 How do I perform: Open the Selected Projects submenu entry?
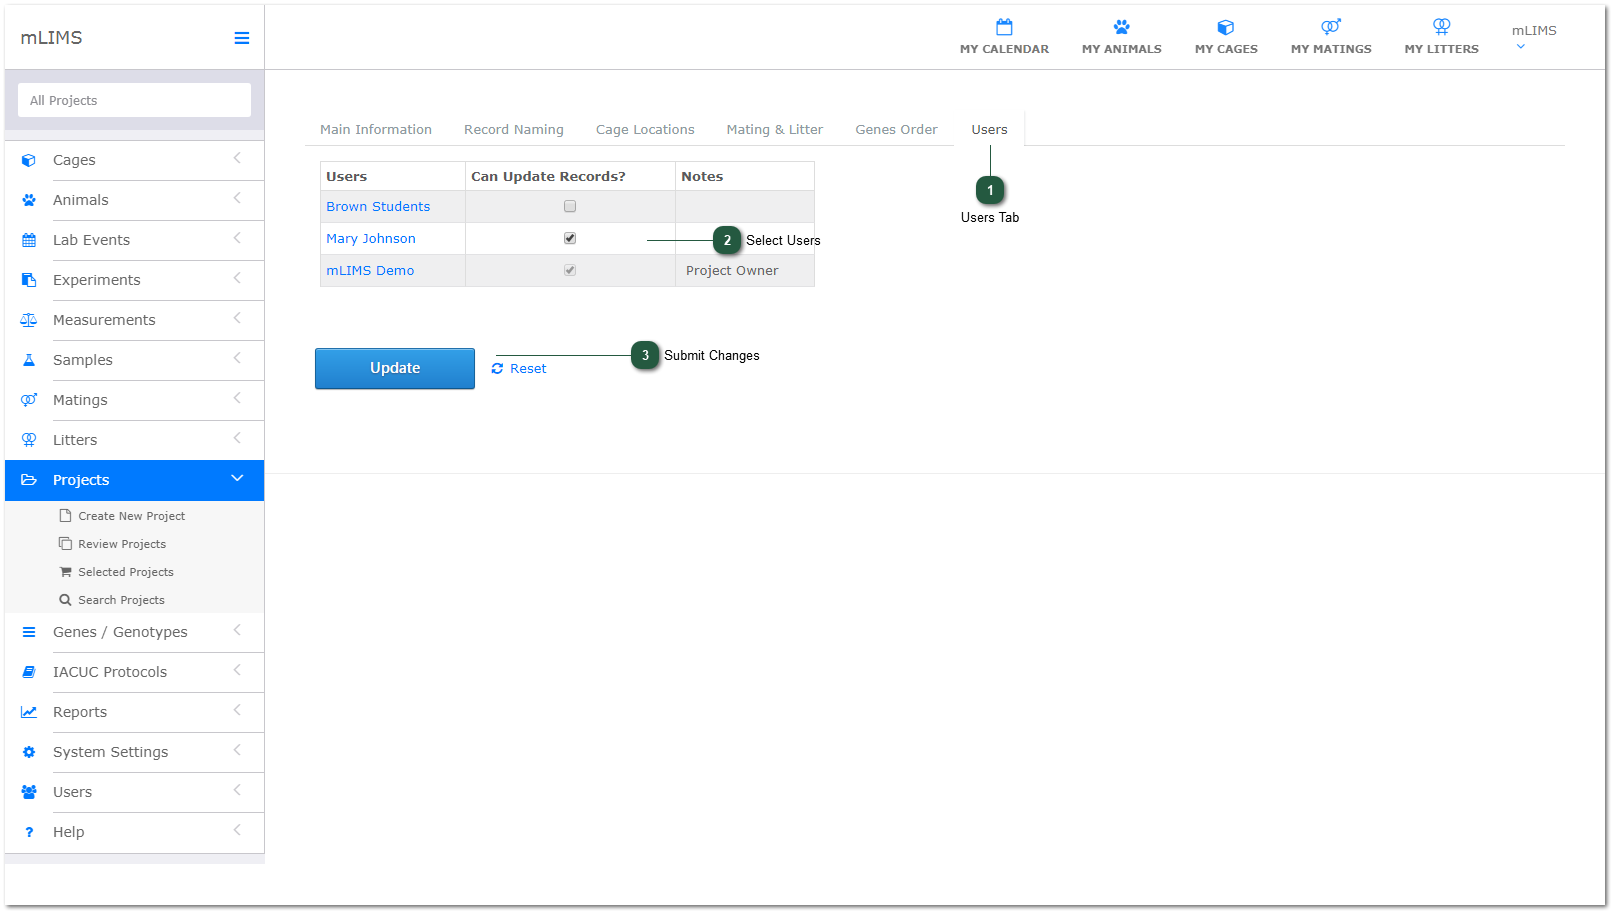pyautogui.click(x=126, y=572)
